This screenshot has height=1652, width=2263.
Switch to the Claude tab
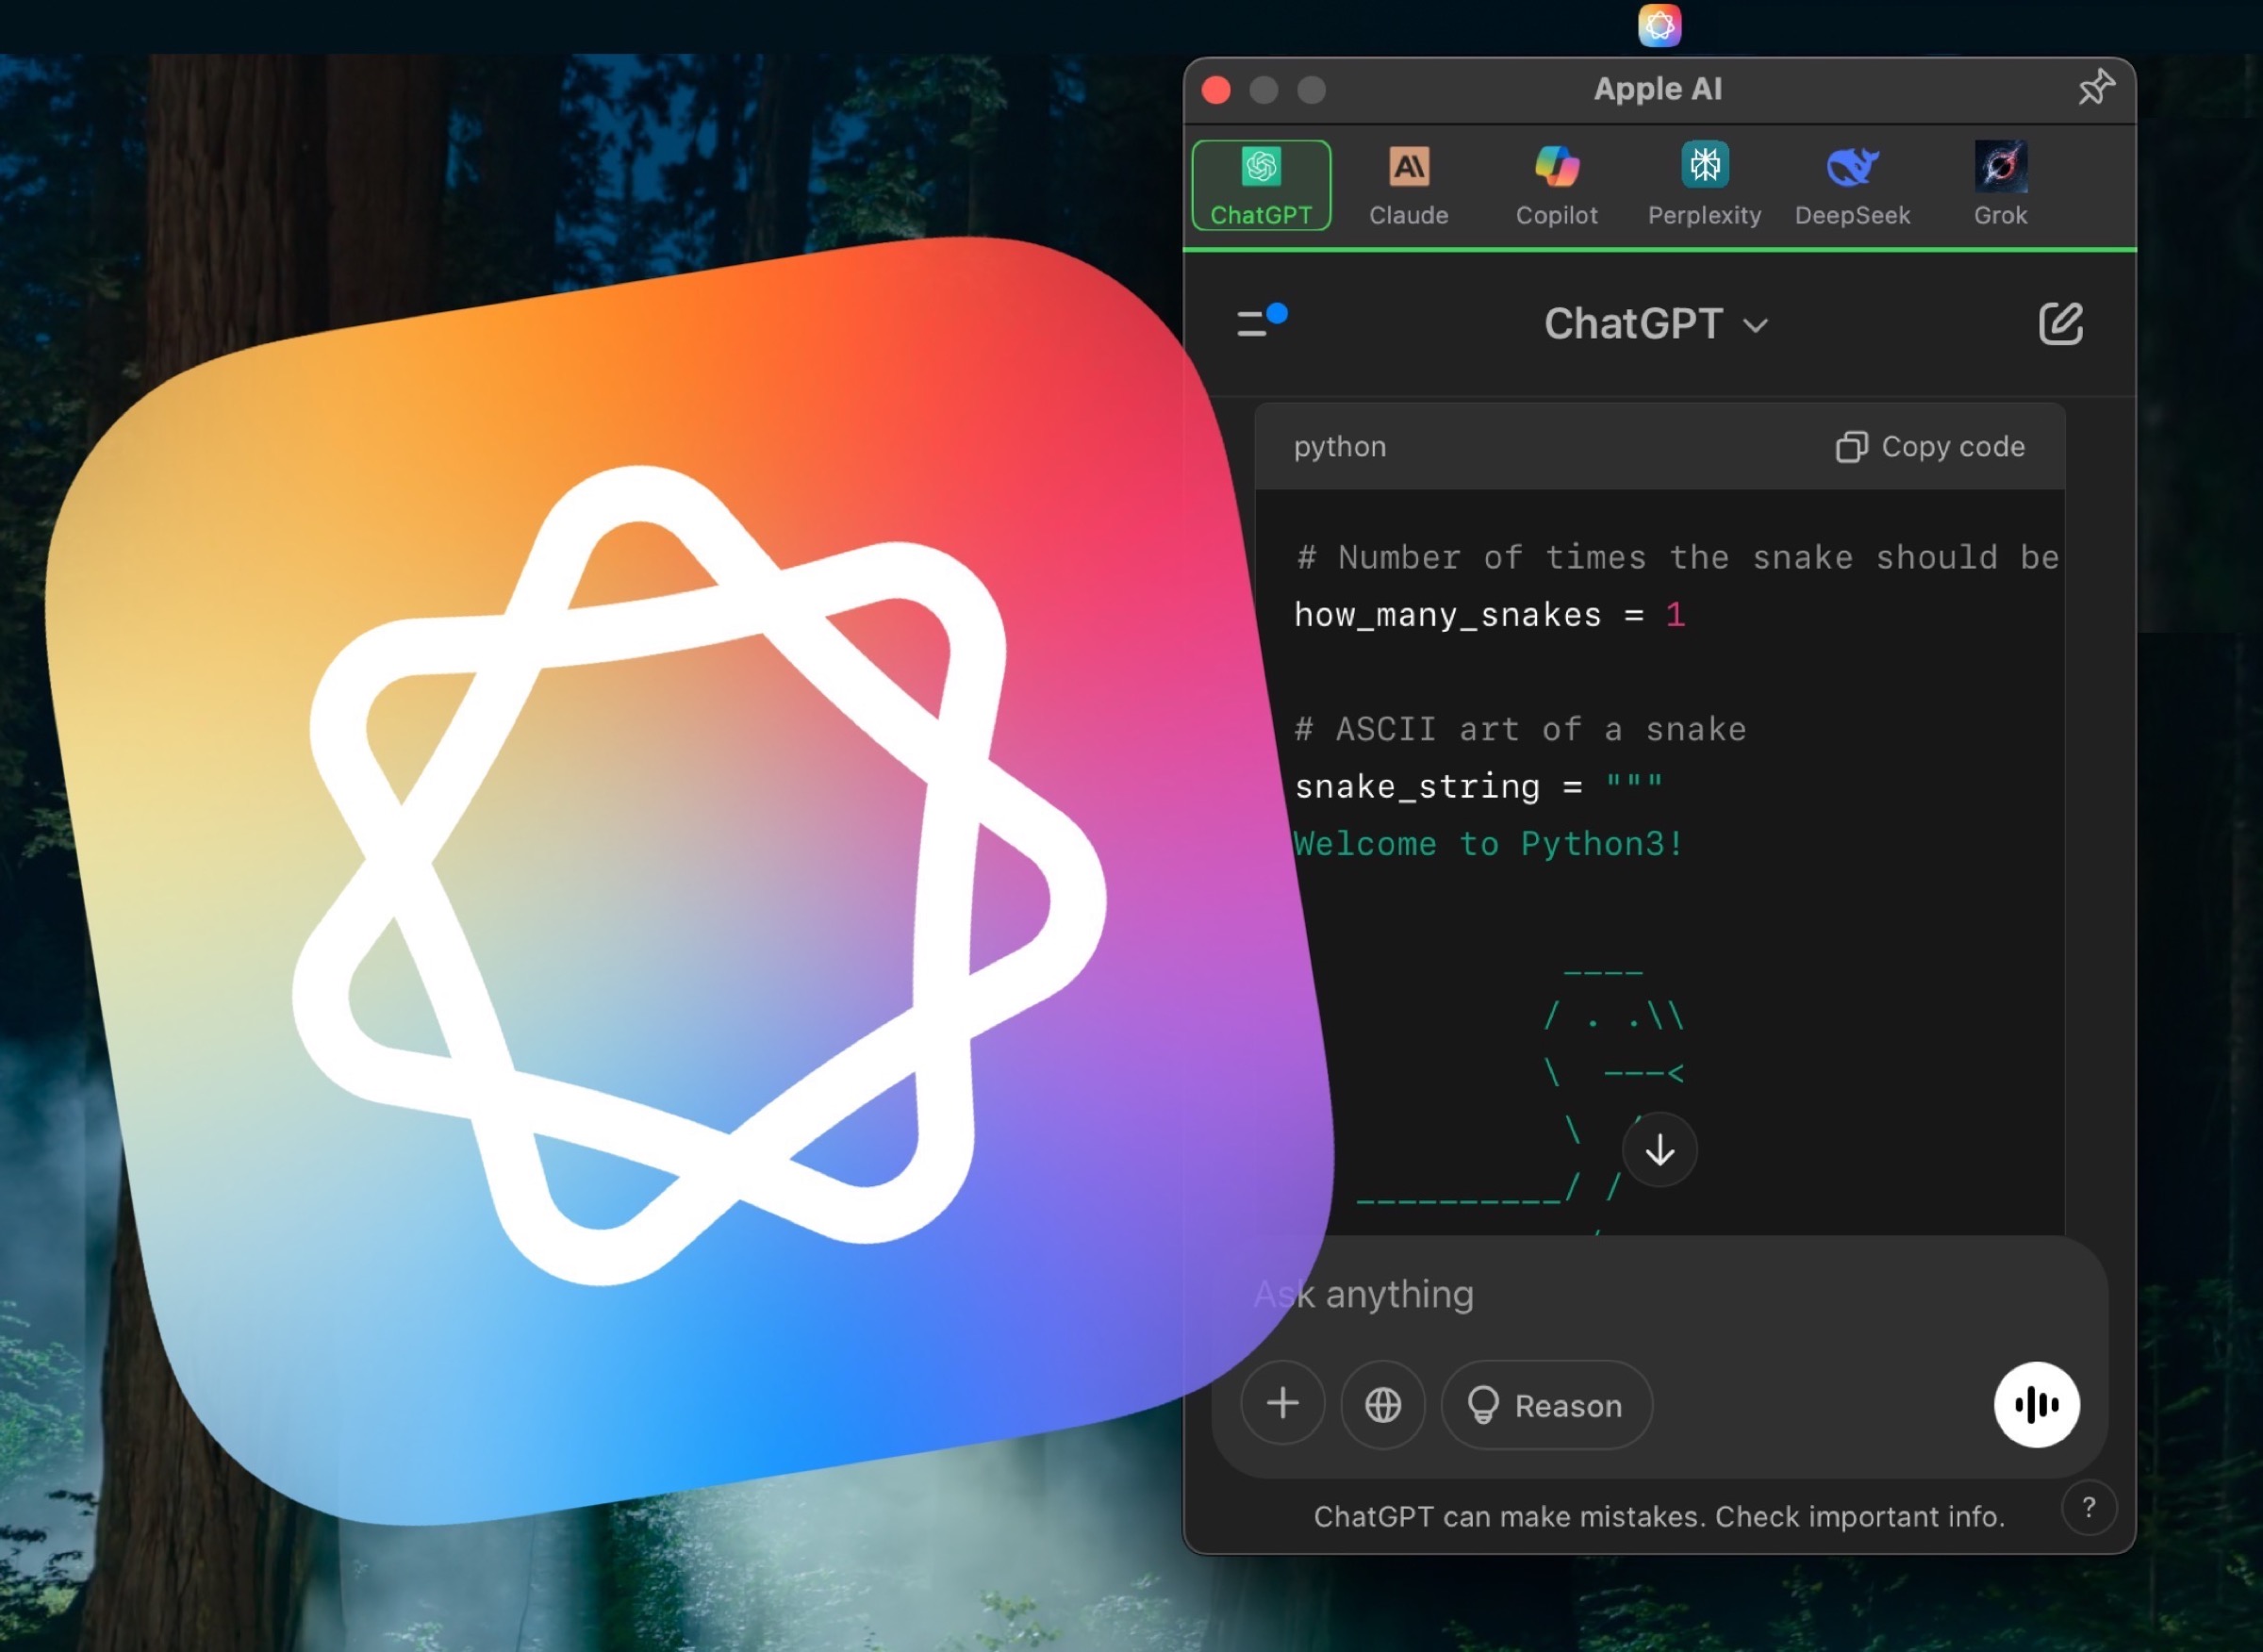click(x=1407, y=183)
